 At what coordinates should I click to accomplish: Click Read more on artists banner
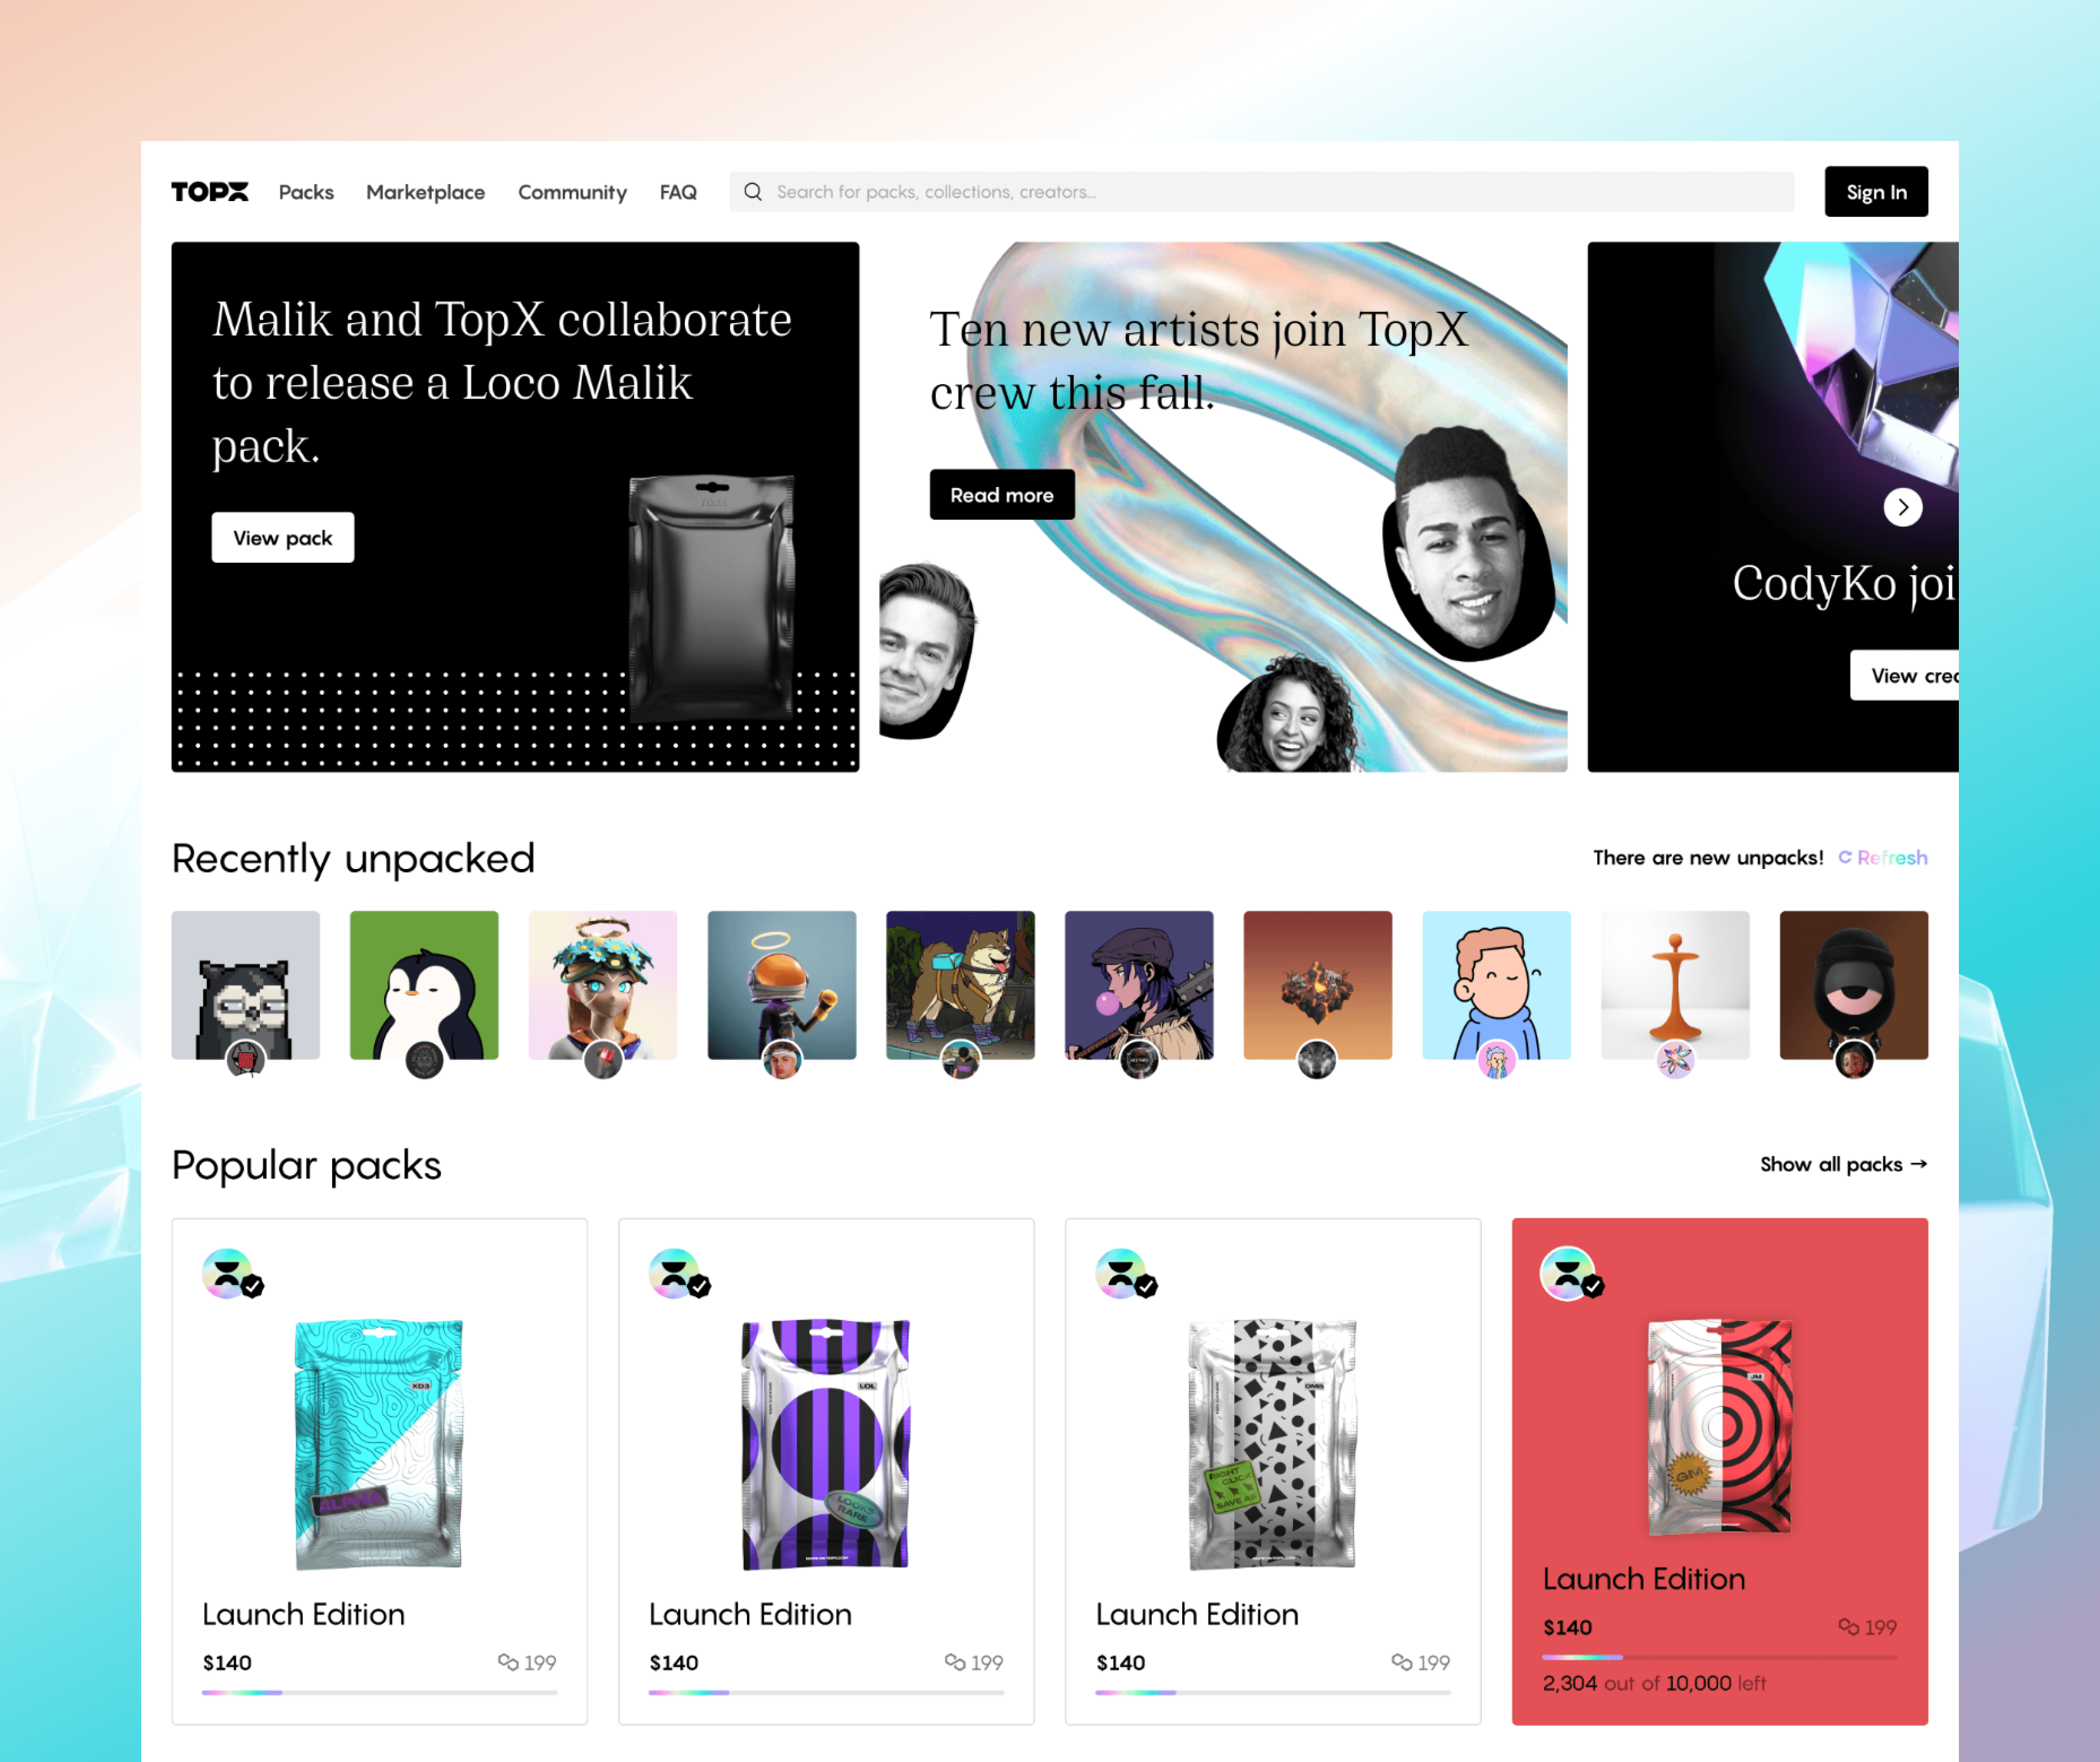pyautogui.click(x=1002, y=494)
